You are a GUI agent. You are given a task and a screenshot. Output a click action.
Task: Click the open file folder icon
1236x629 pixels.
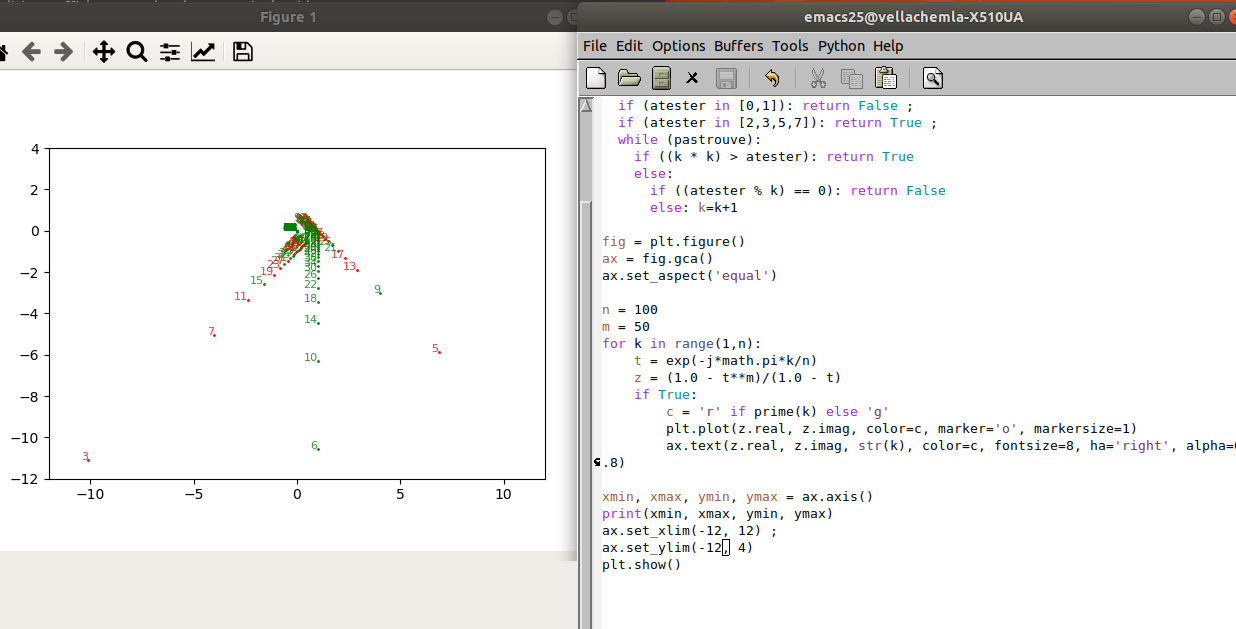pos(629,78)
